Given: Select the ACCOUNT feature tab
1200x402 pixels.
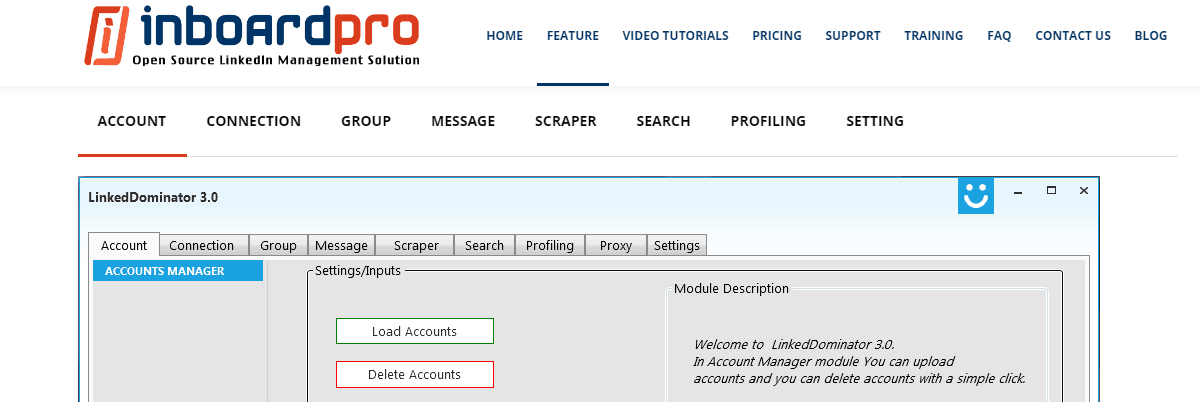Looking at the screenshot, I should pos(132,121).
